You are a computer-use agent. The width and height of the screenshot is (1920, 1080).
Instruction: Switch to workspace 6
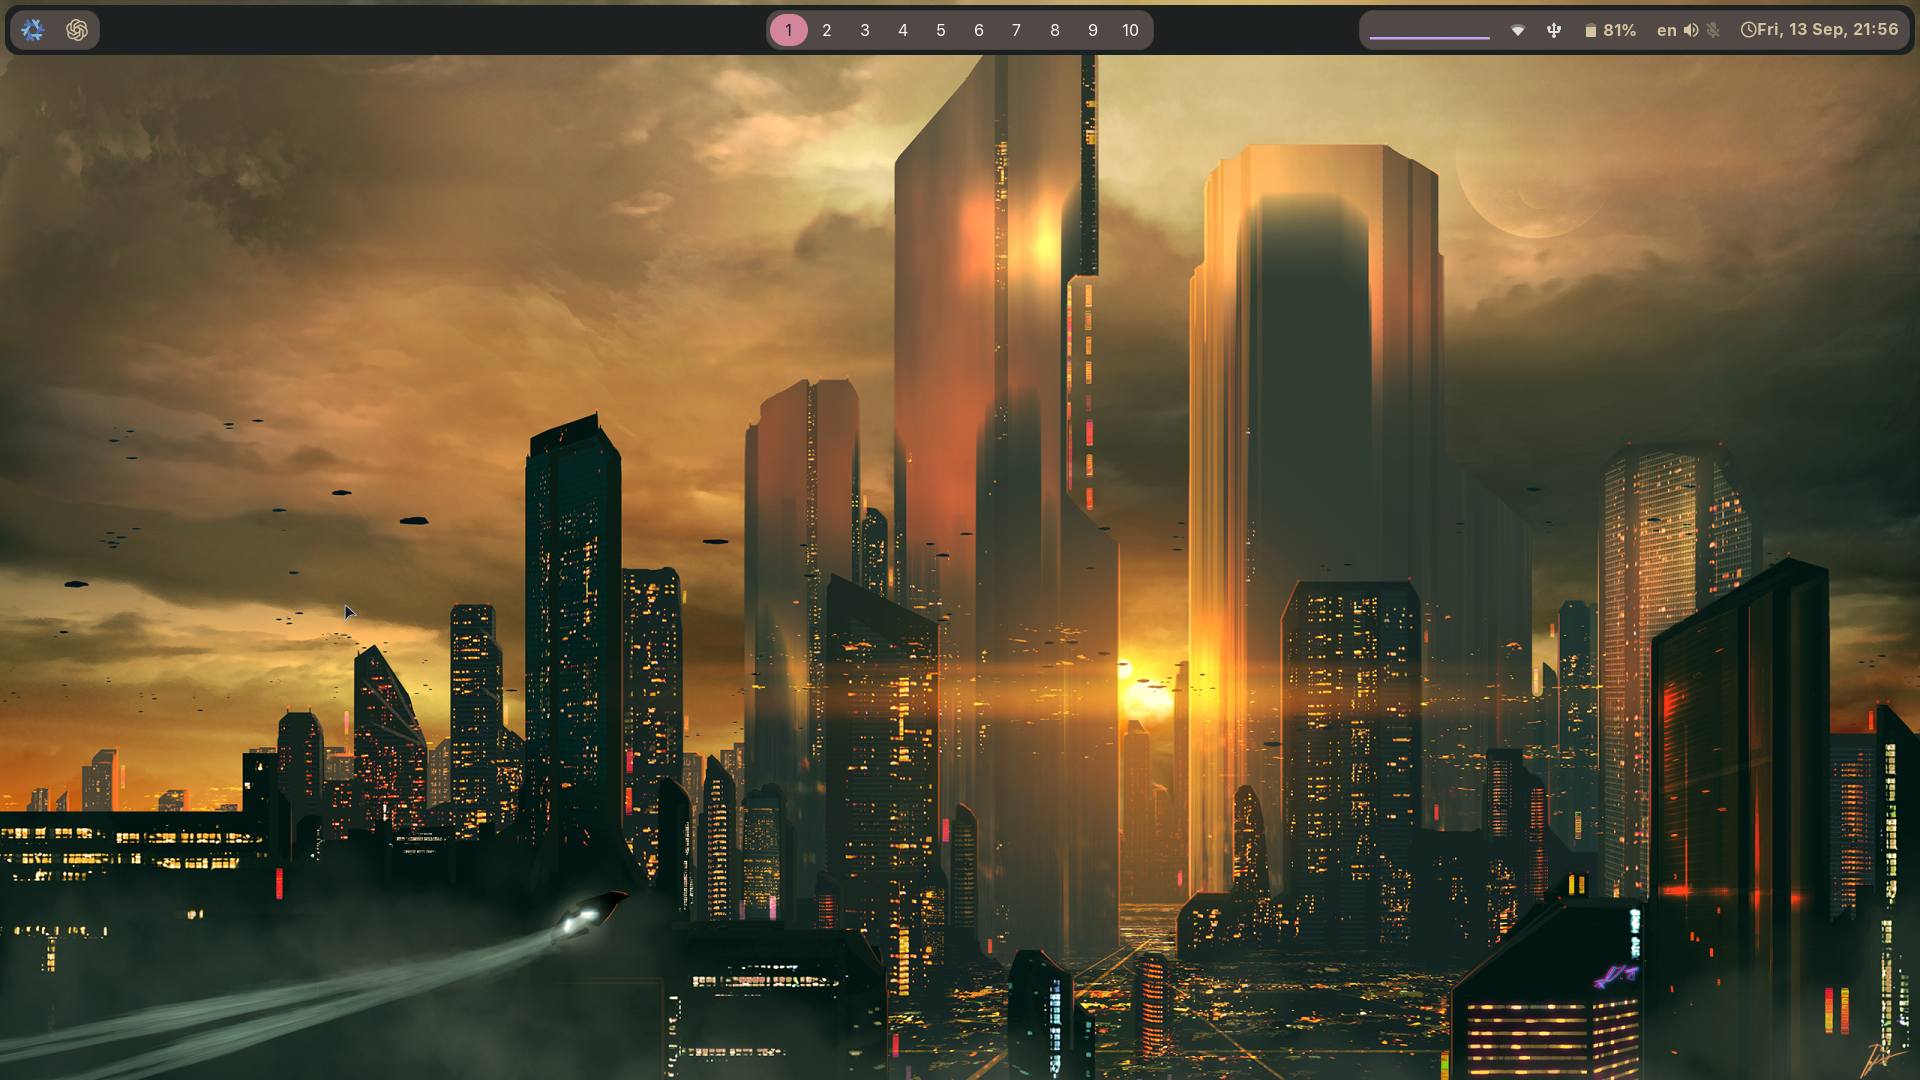pos(979,30)
